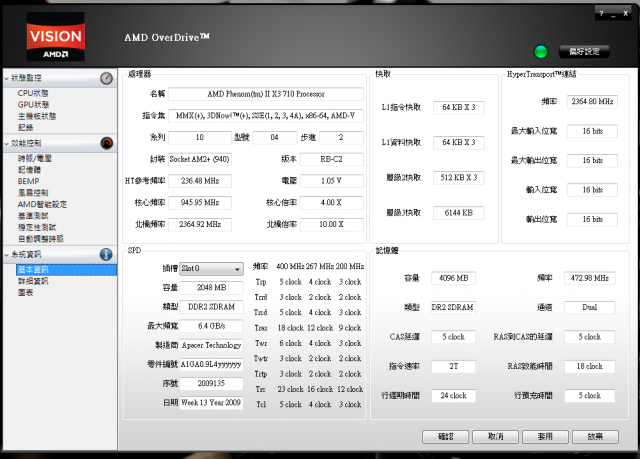Click the 4.00 X core multiplier value
Screen dimensions: 640x459
point(331,202)
